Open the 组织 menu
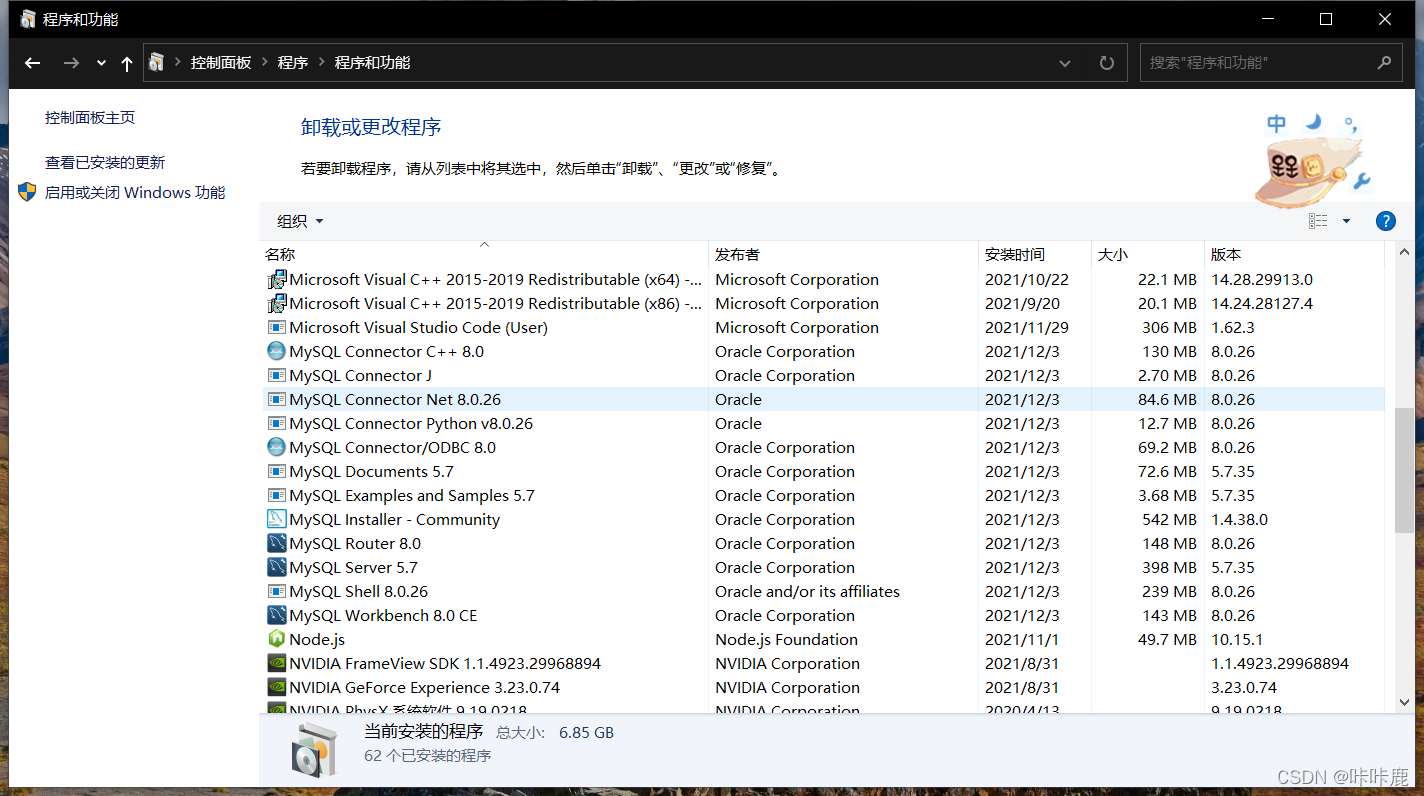 coord(300,221)
